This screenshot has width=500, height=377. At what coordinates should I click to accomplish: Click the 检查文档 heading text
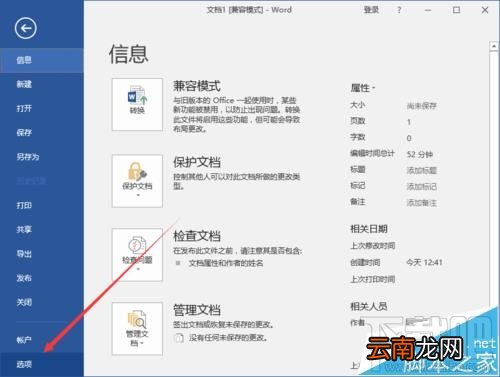coord(197,236)
